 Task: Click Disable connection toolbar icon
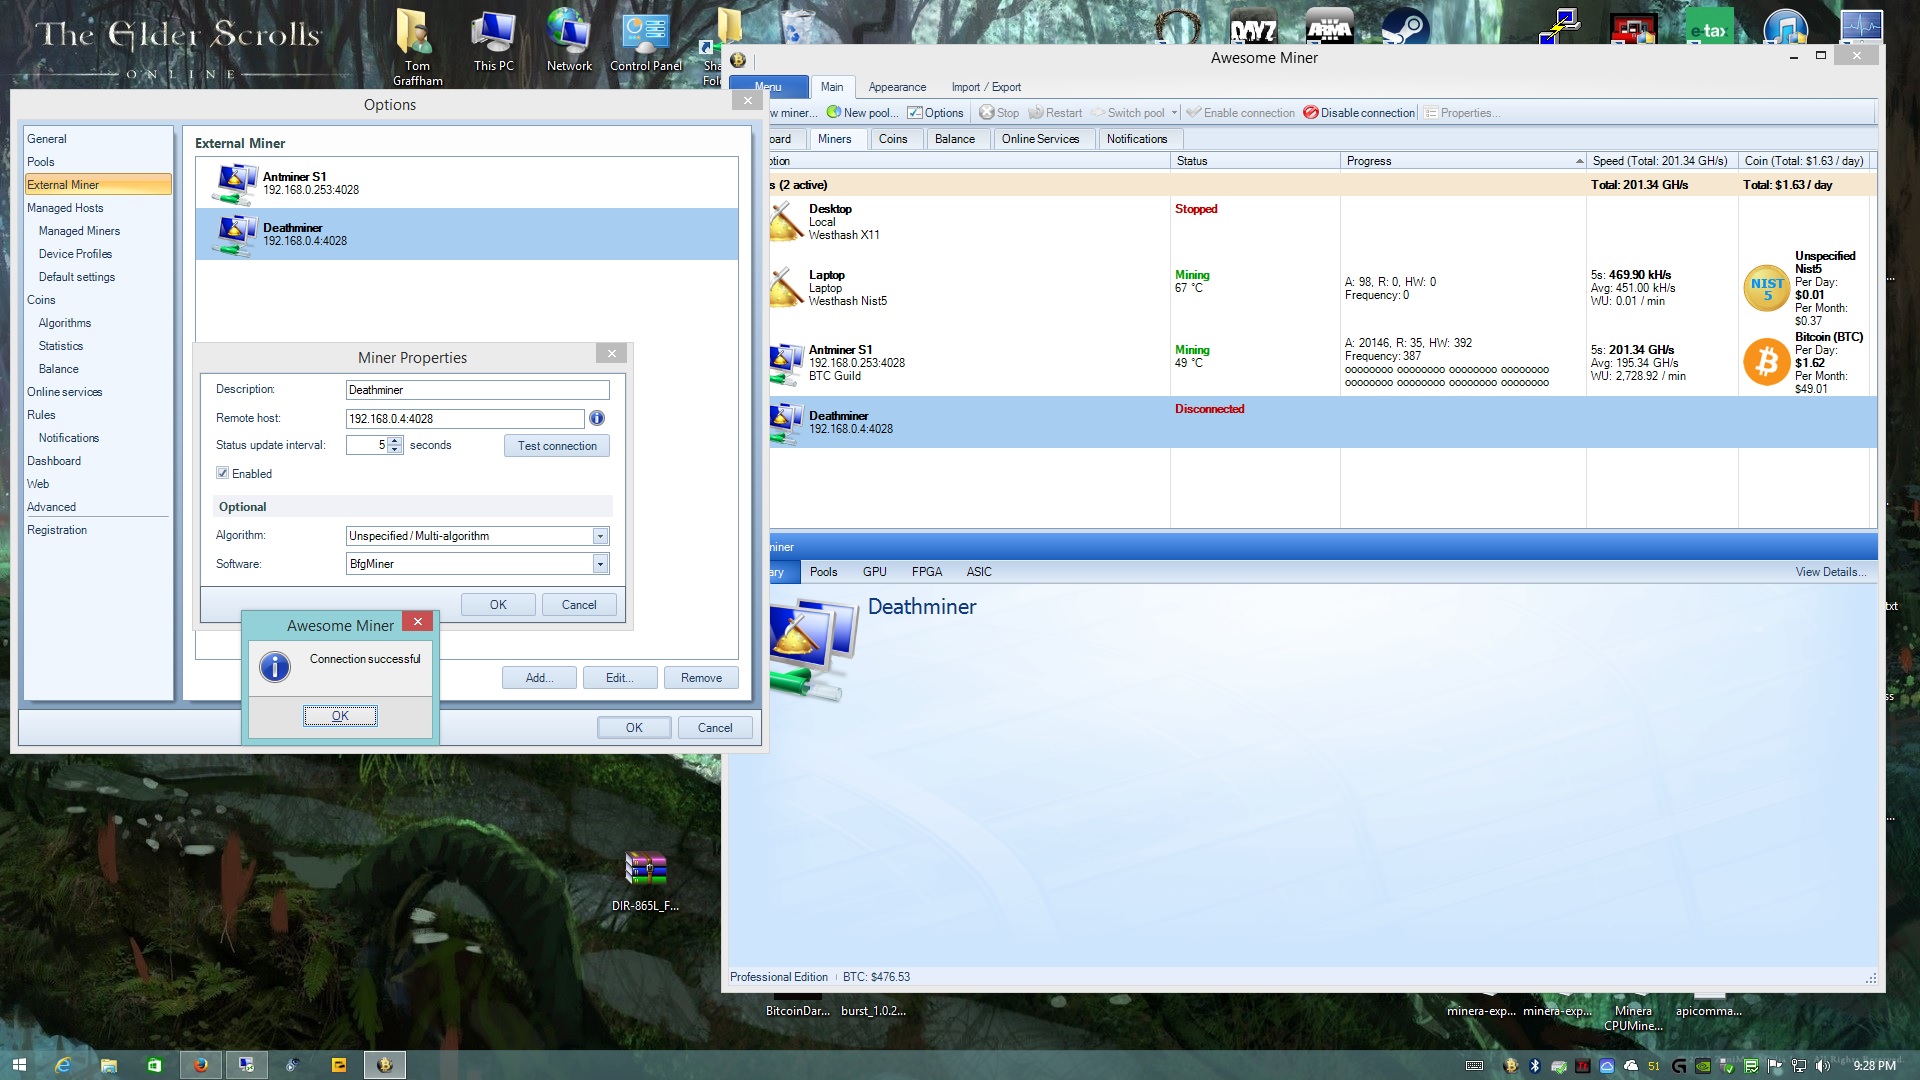(x=1310, y=113)
